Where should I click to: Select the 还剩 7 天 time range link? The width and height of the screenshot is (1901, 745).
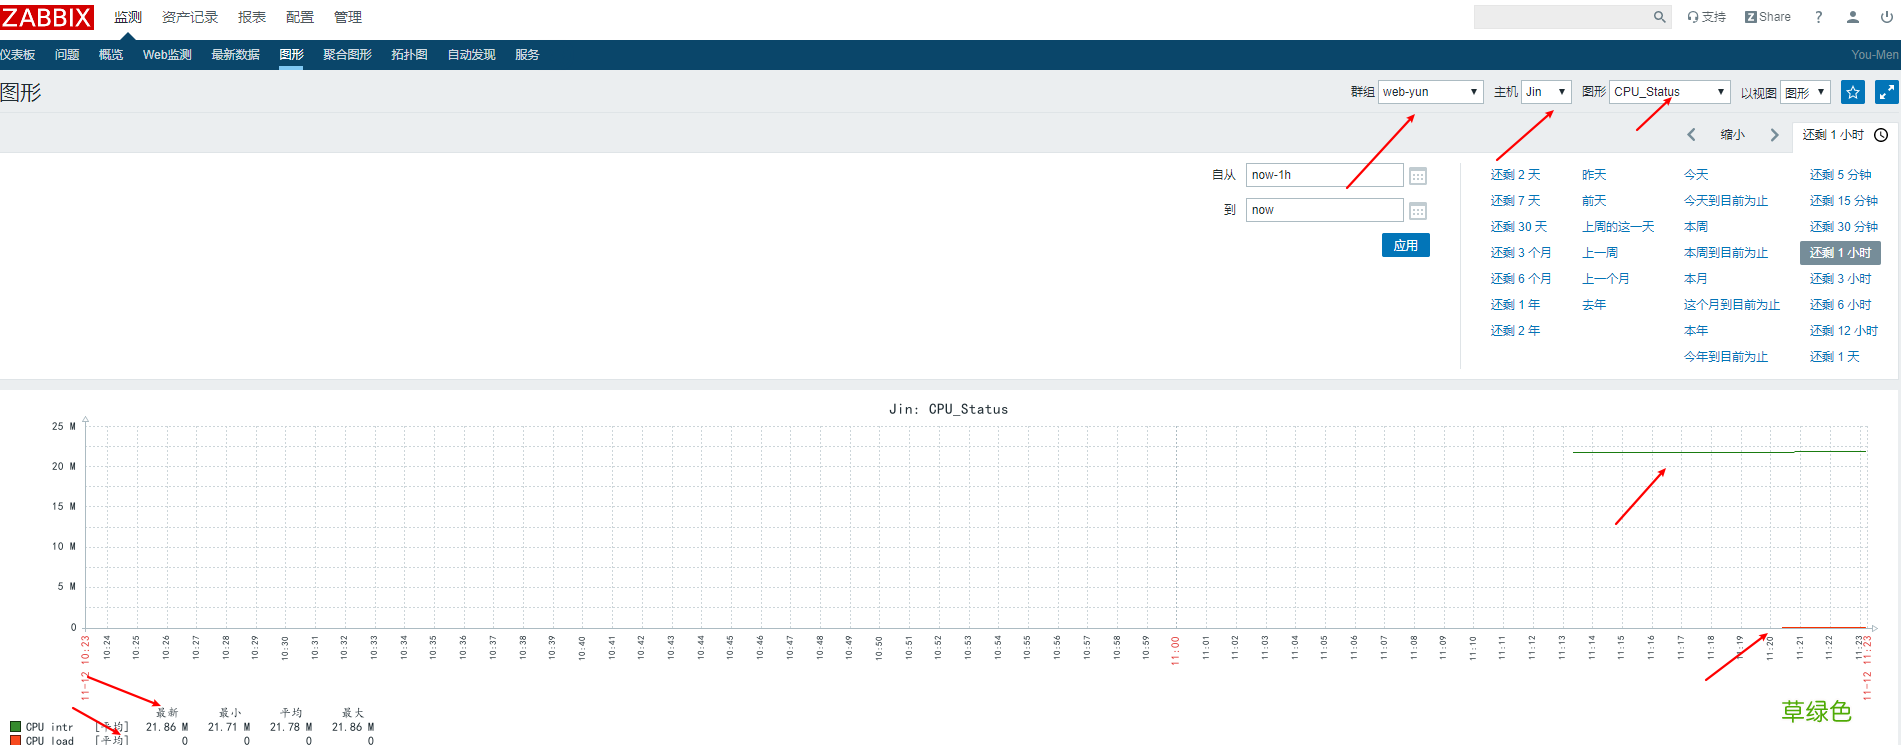pos(1515,201)
